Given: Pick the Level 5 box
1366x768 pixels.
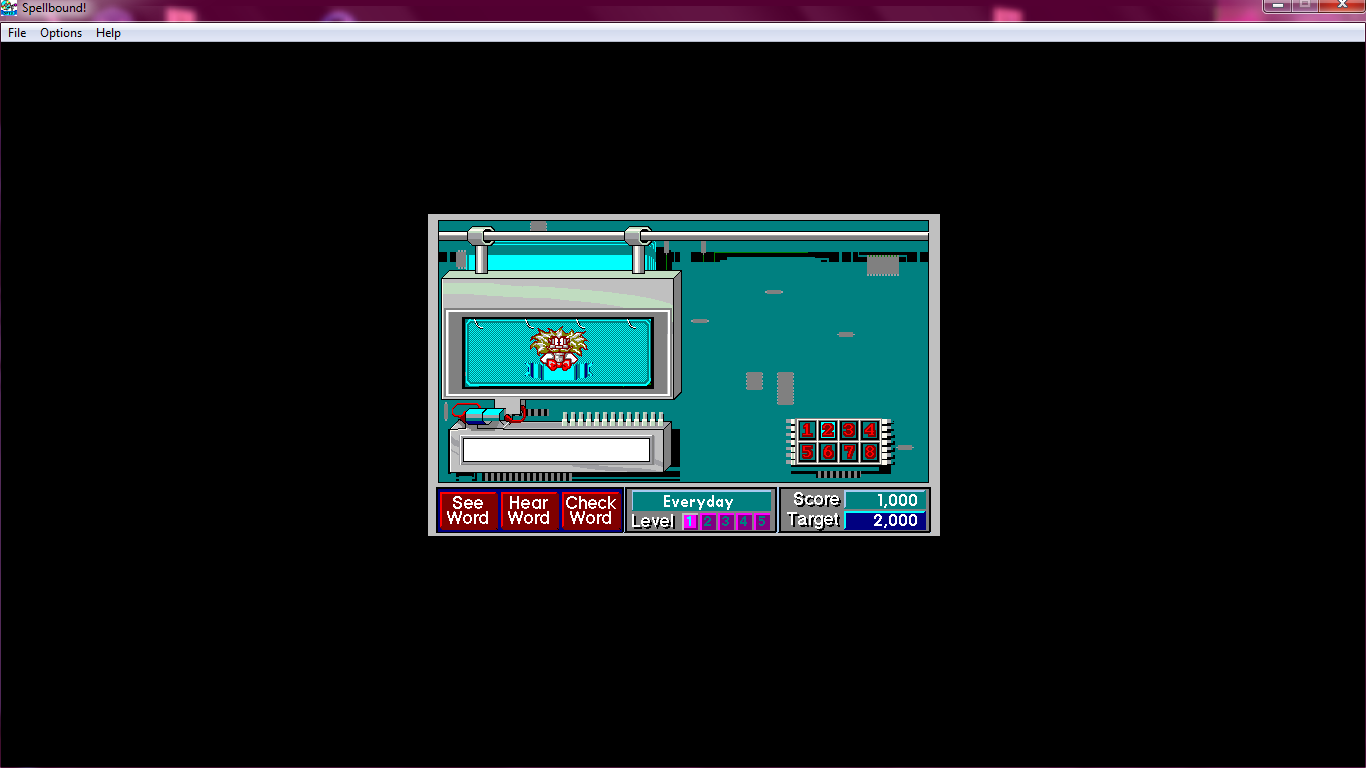Looking at the screenshot, I should 762,522.
